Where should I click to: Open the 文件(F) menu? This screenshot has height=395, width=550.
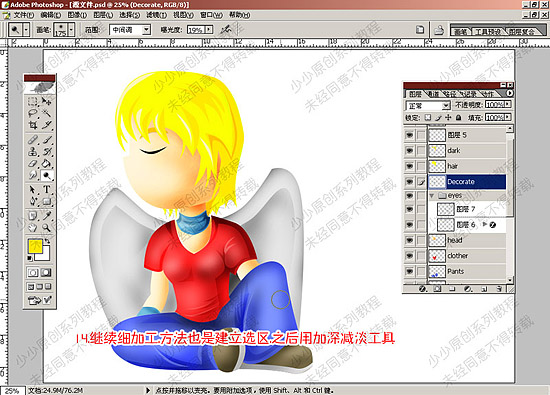(24, 15)
